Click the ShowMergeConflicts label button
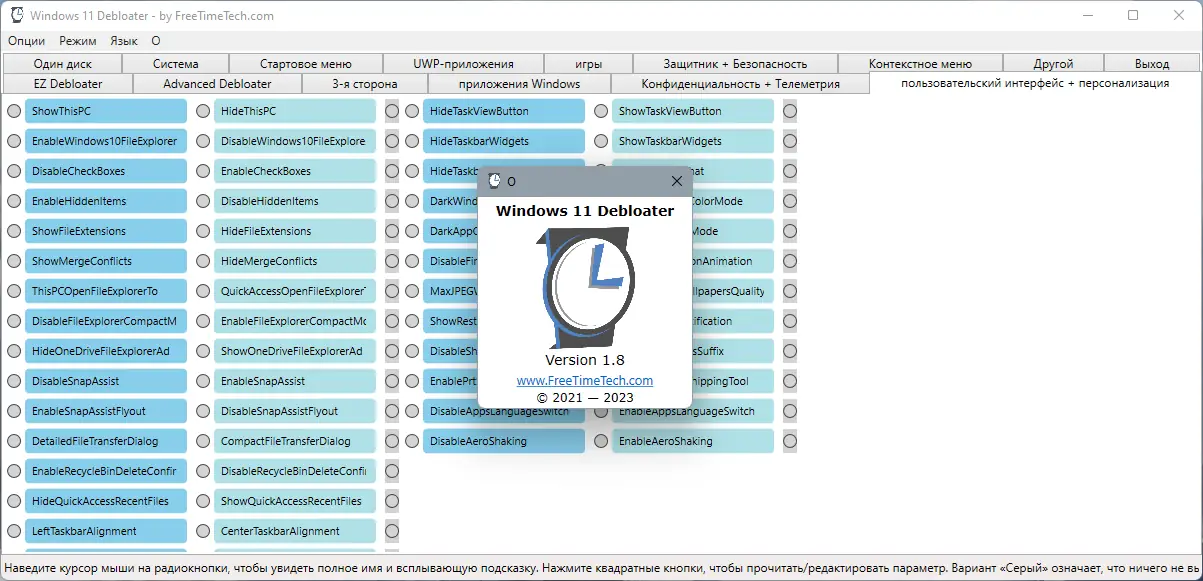 106,261
